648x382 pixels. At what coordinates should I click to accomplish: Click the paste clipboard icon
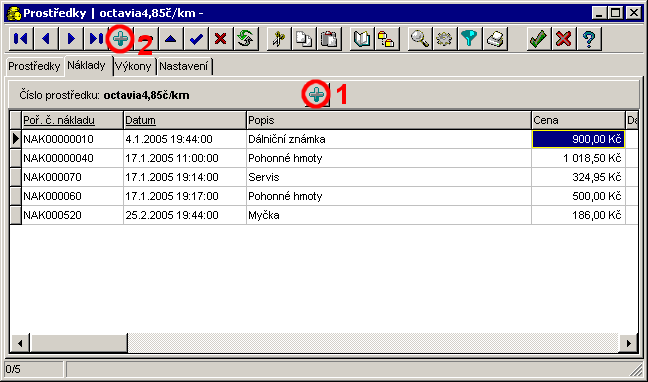[329, 39]
